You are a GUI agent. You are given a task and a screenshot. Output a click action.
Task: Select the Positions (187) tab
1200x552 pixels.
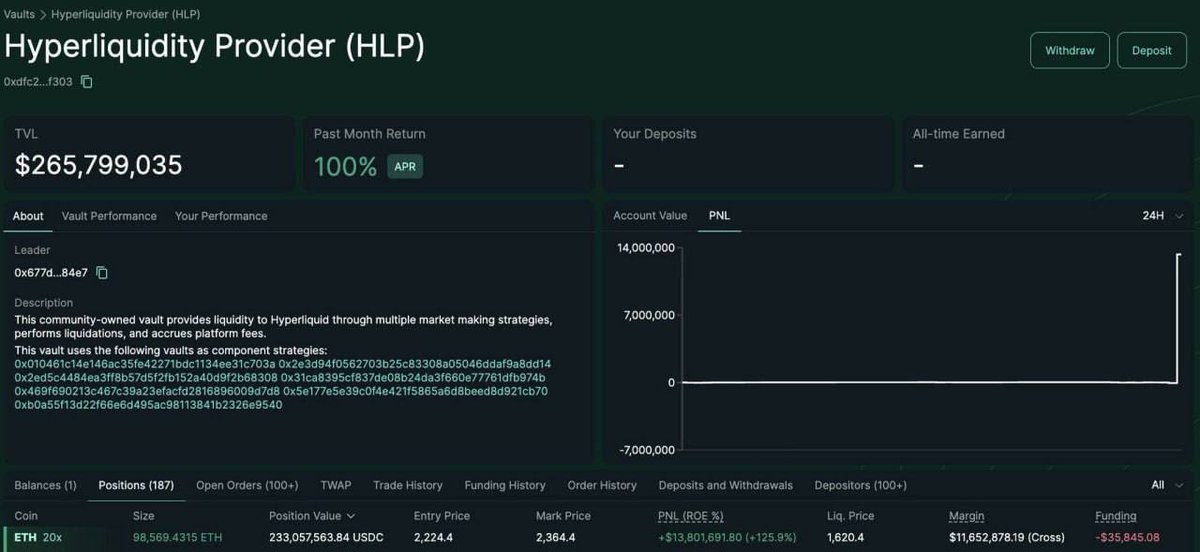tap(136, 485)
